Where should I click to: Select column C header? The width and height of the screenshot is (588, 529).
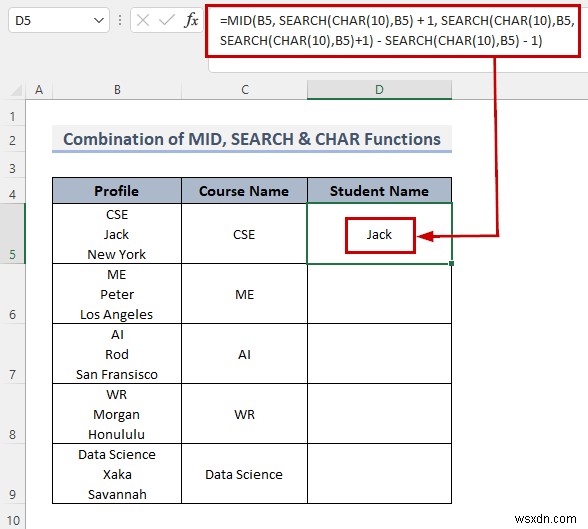click(x=244, y=90)
